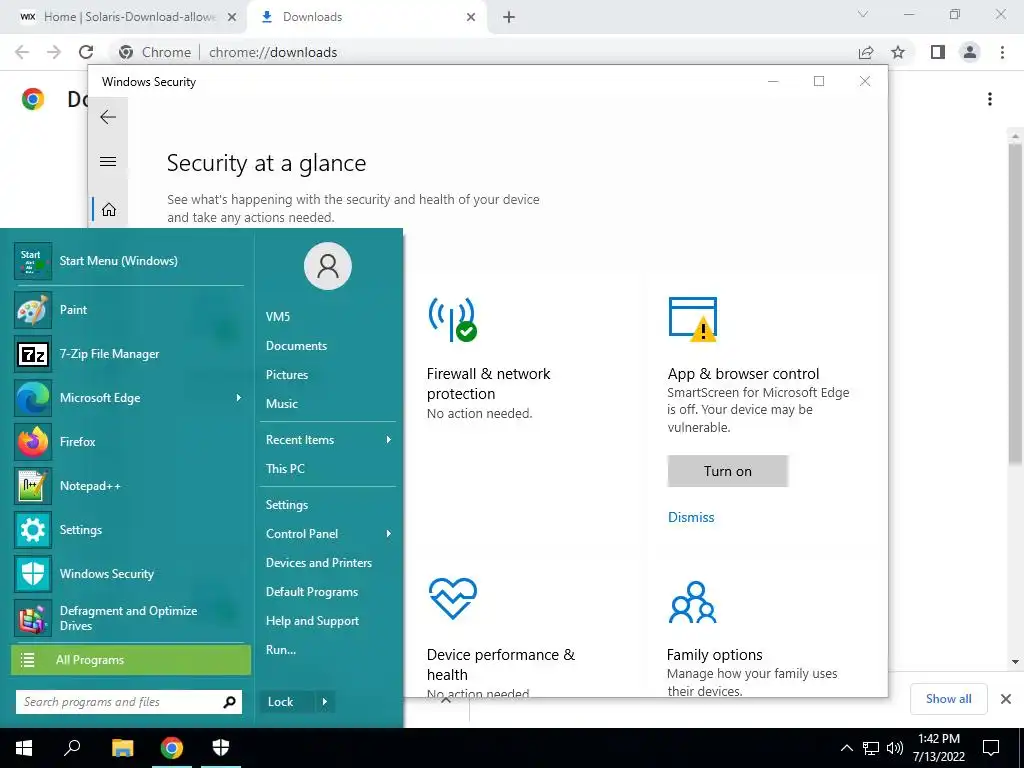Open taskbar search magnifier
This screenshot has width=1024, height=768.
coord(72,748)
